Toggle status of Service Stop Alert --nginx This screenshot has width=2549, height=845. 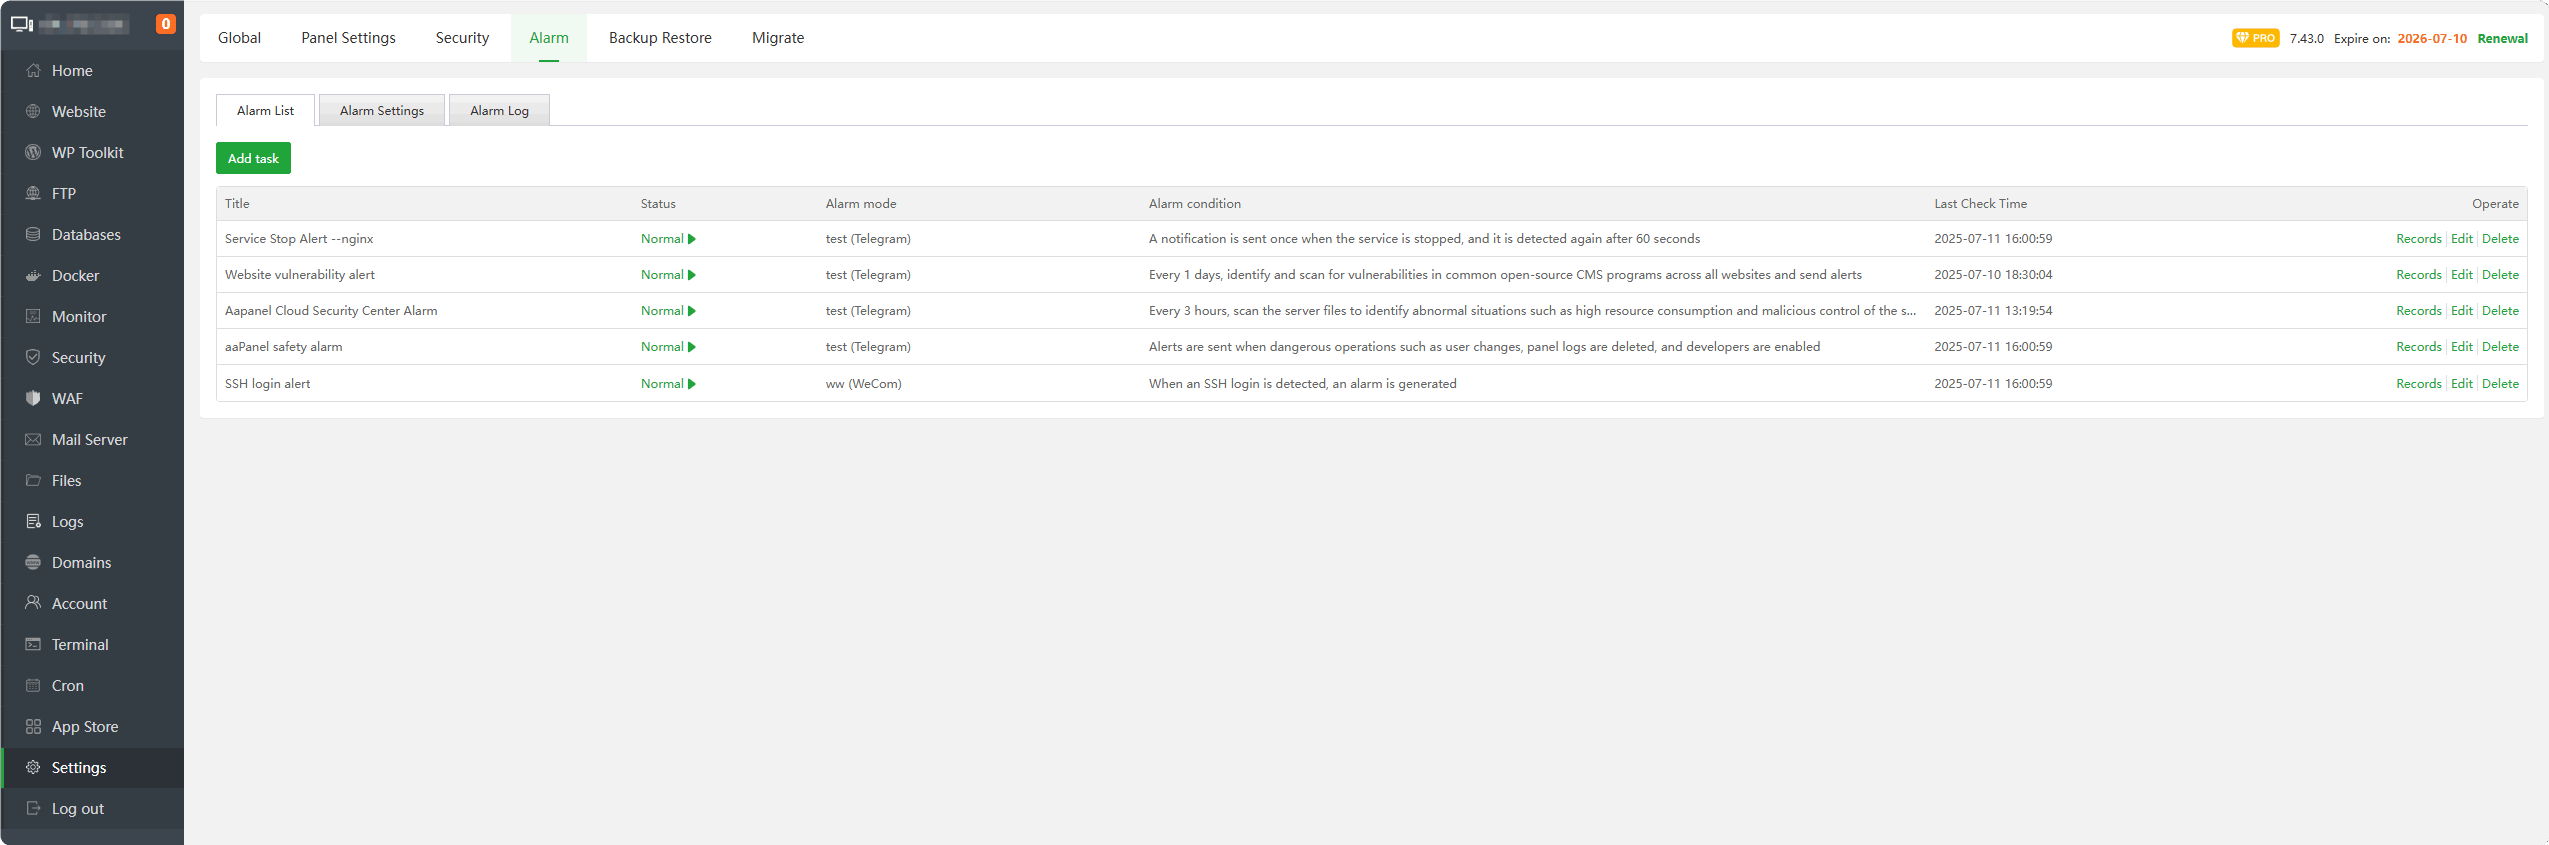[668, 239]
